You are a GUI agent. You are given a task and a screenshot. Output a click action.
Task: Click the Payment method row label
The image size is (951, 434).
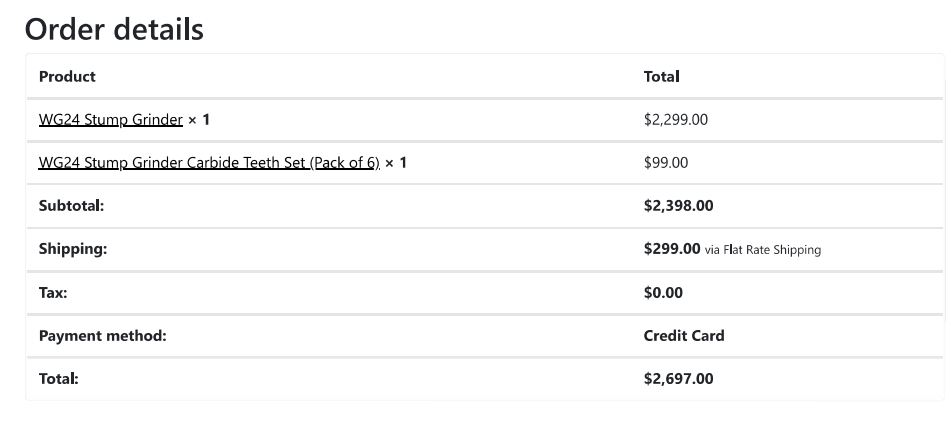pyautogui.click(x=102, y=336)
